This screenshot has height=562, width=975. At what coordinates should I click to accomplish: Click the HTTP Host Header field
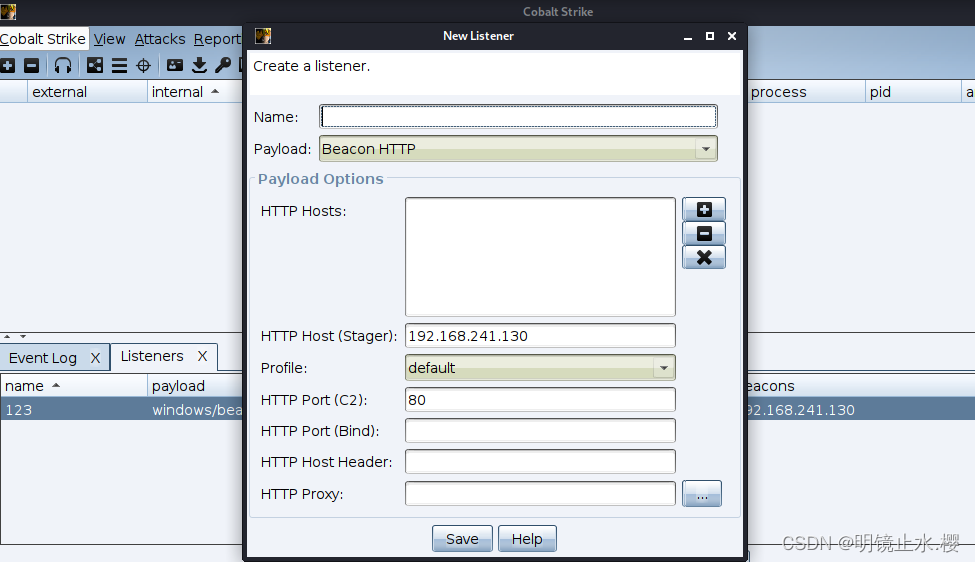pyautogui.click(x=540, y=461)
